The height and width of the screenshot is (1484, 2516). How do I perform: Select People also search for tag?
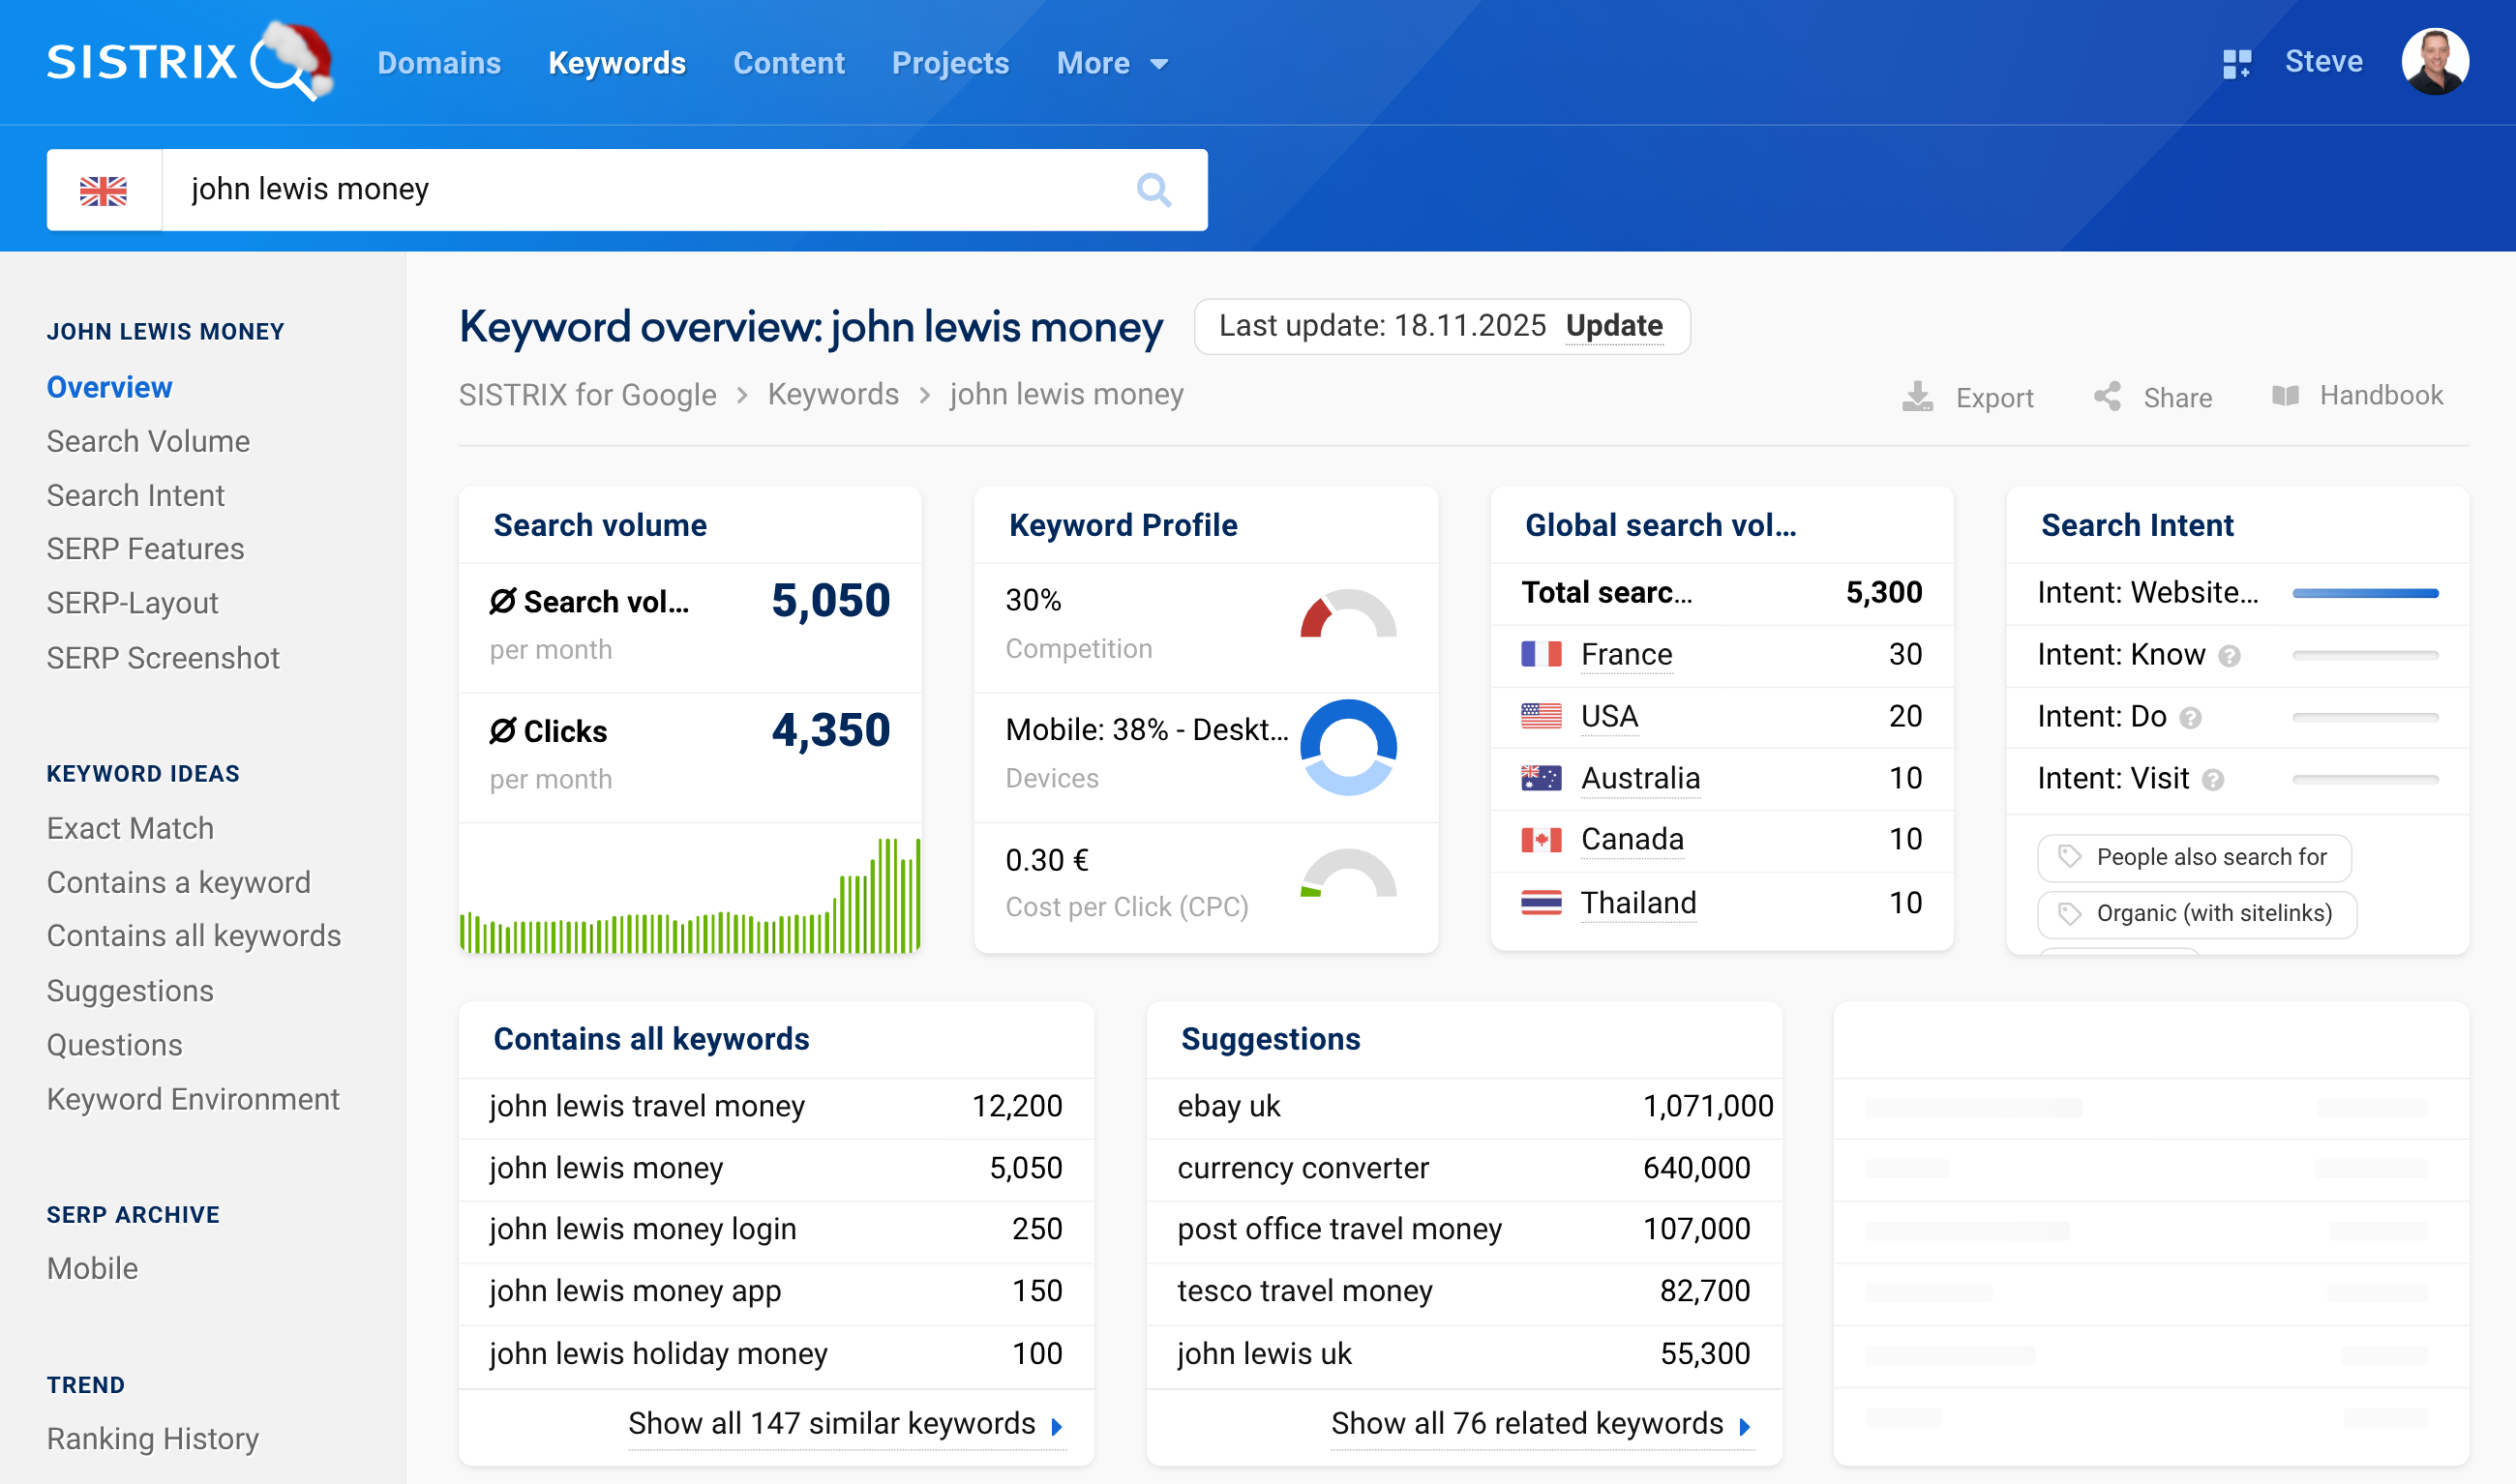2194,857
